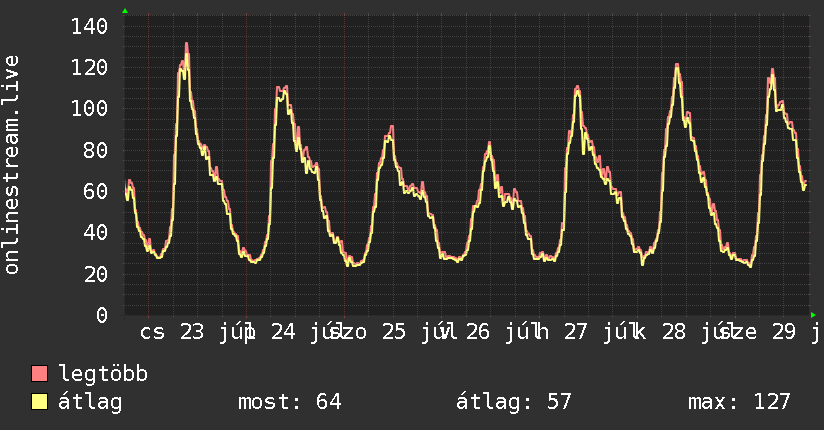
Task: Click the 'max: 127' statistic text
Action: (x=739, y=402)
